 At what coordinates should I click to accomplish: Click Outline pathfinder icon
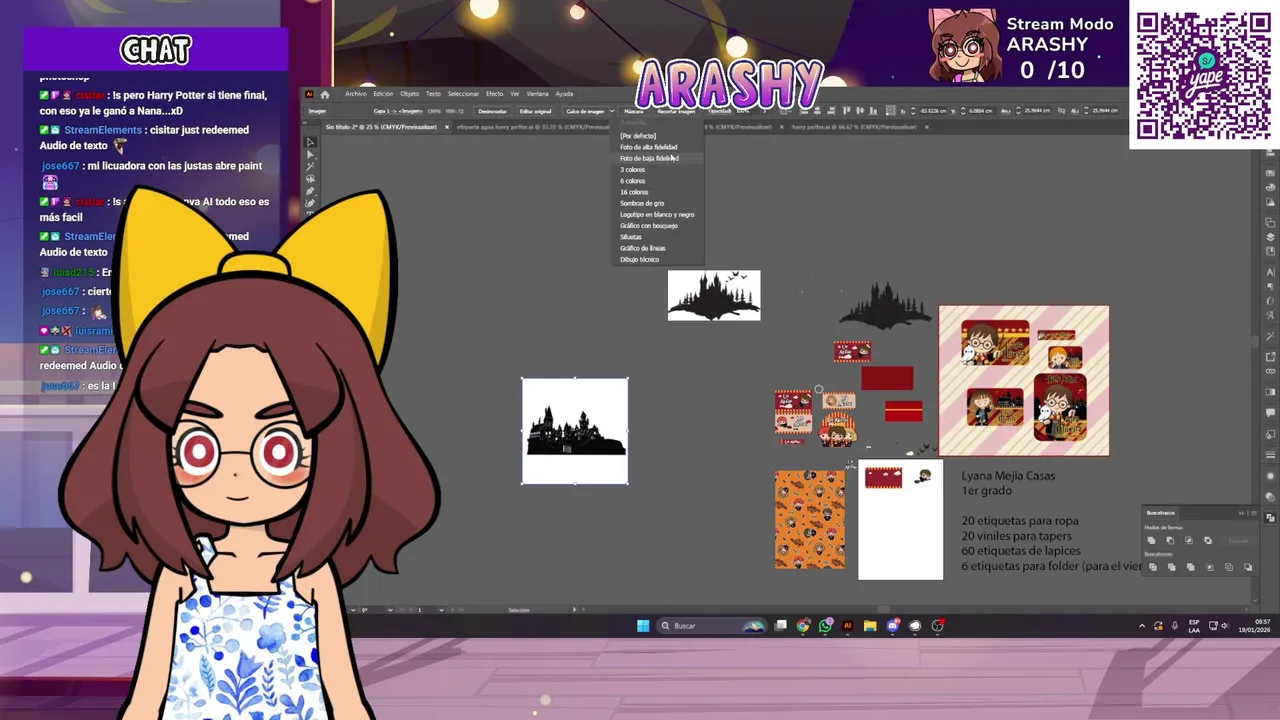coord(1229,567)
